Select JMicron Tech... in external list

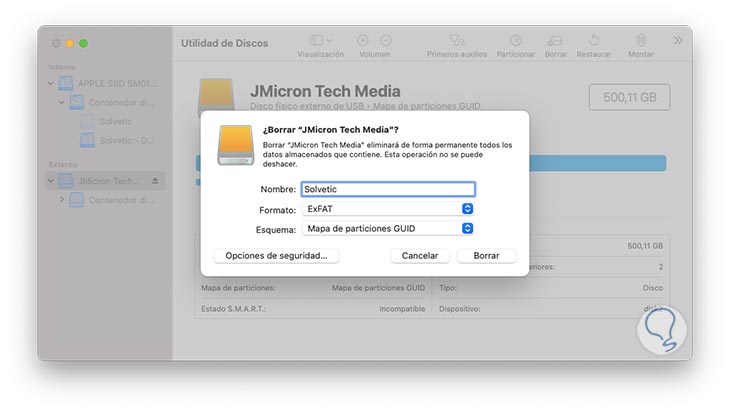tap(105, 181)
